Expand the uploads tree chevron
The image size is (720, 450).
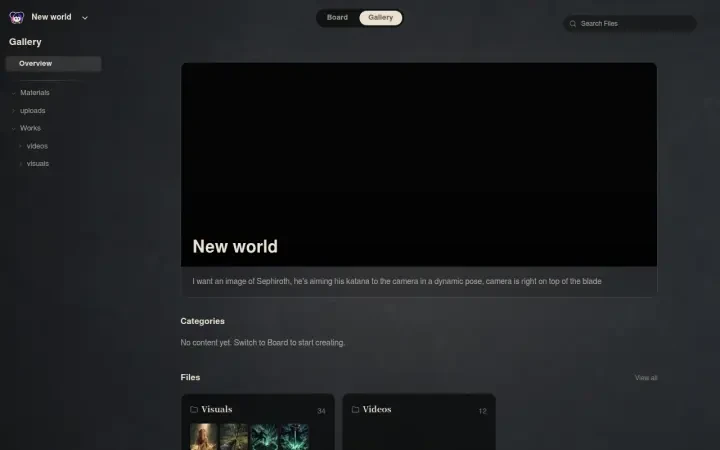click(x=13, y=111)
